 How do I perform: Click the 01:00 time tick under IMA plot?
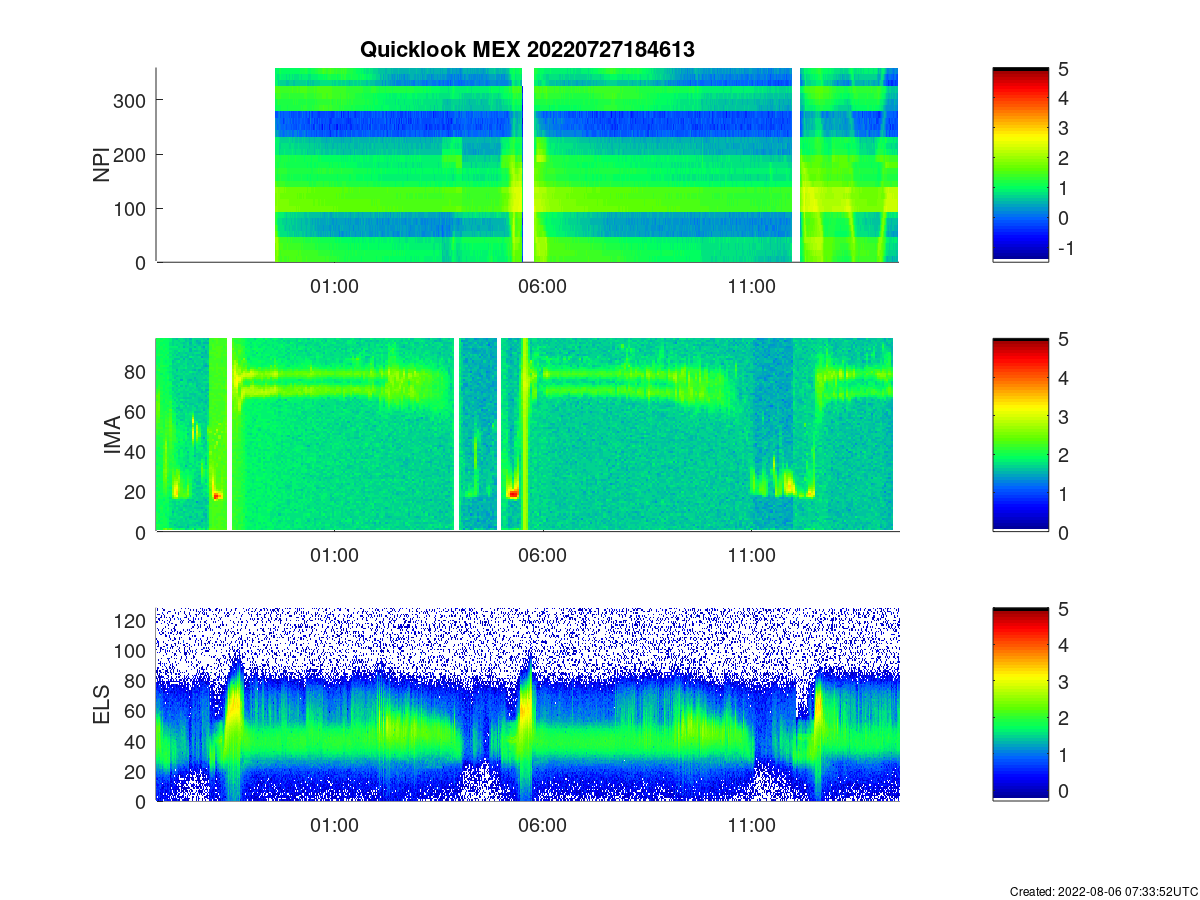click(334, 556)
